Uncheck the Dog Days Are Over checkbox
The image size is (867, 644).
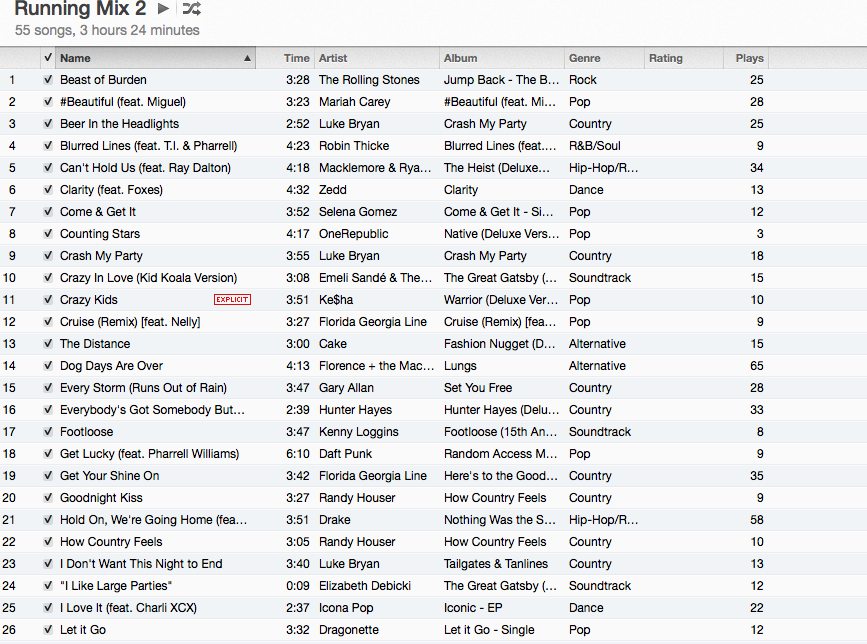pyautogui.click(x=48, y=366)
